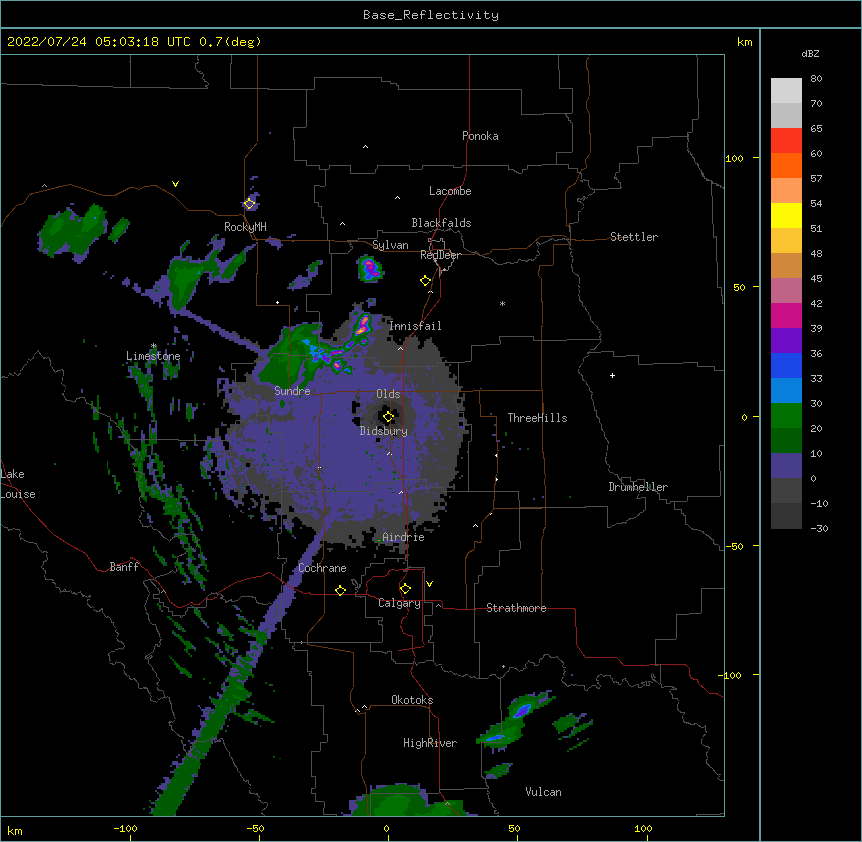Click the bright green 20-30 dBZ legend swatch
Image resolution: width=862 pixels, height=842 pixels.
[786, 416]
